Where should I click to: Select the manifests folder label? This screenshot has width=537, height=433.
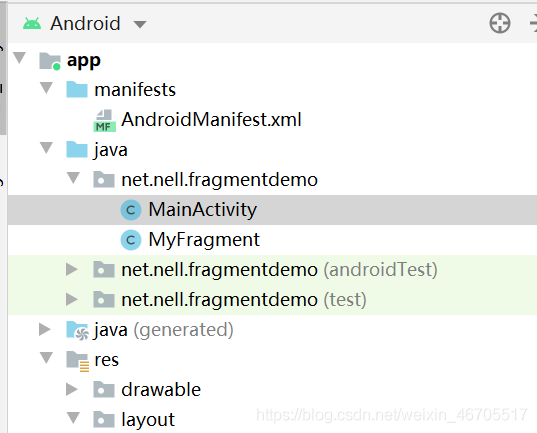(x=135, y=90)
